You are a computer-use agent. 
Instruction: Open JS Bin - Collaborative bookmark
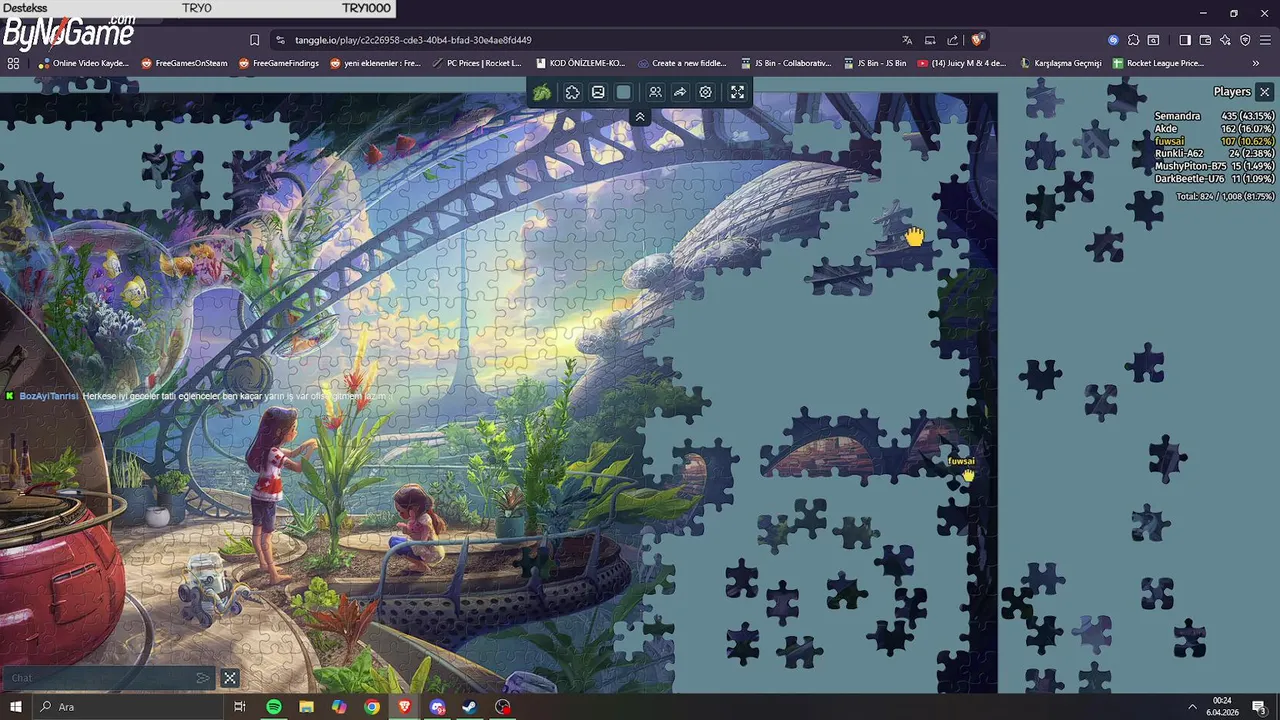click(x=786, y=63)
